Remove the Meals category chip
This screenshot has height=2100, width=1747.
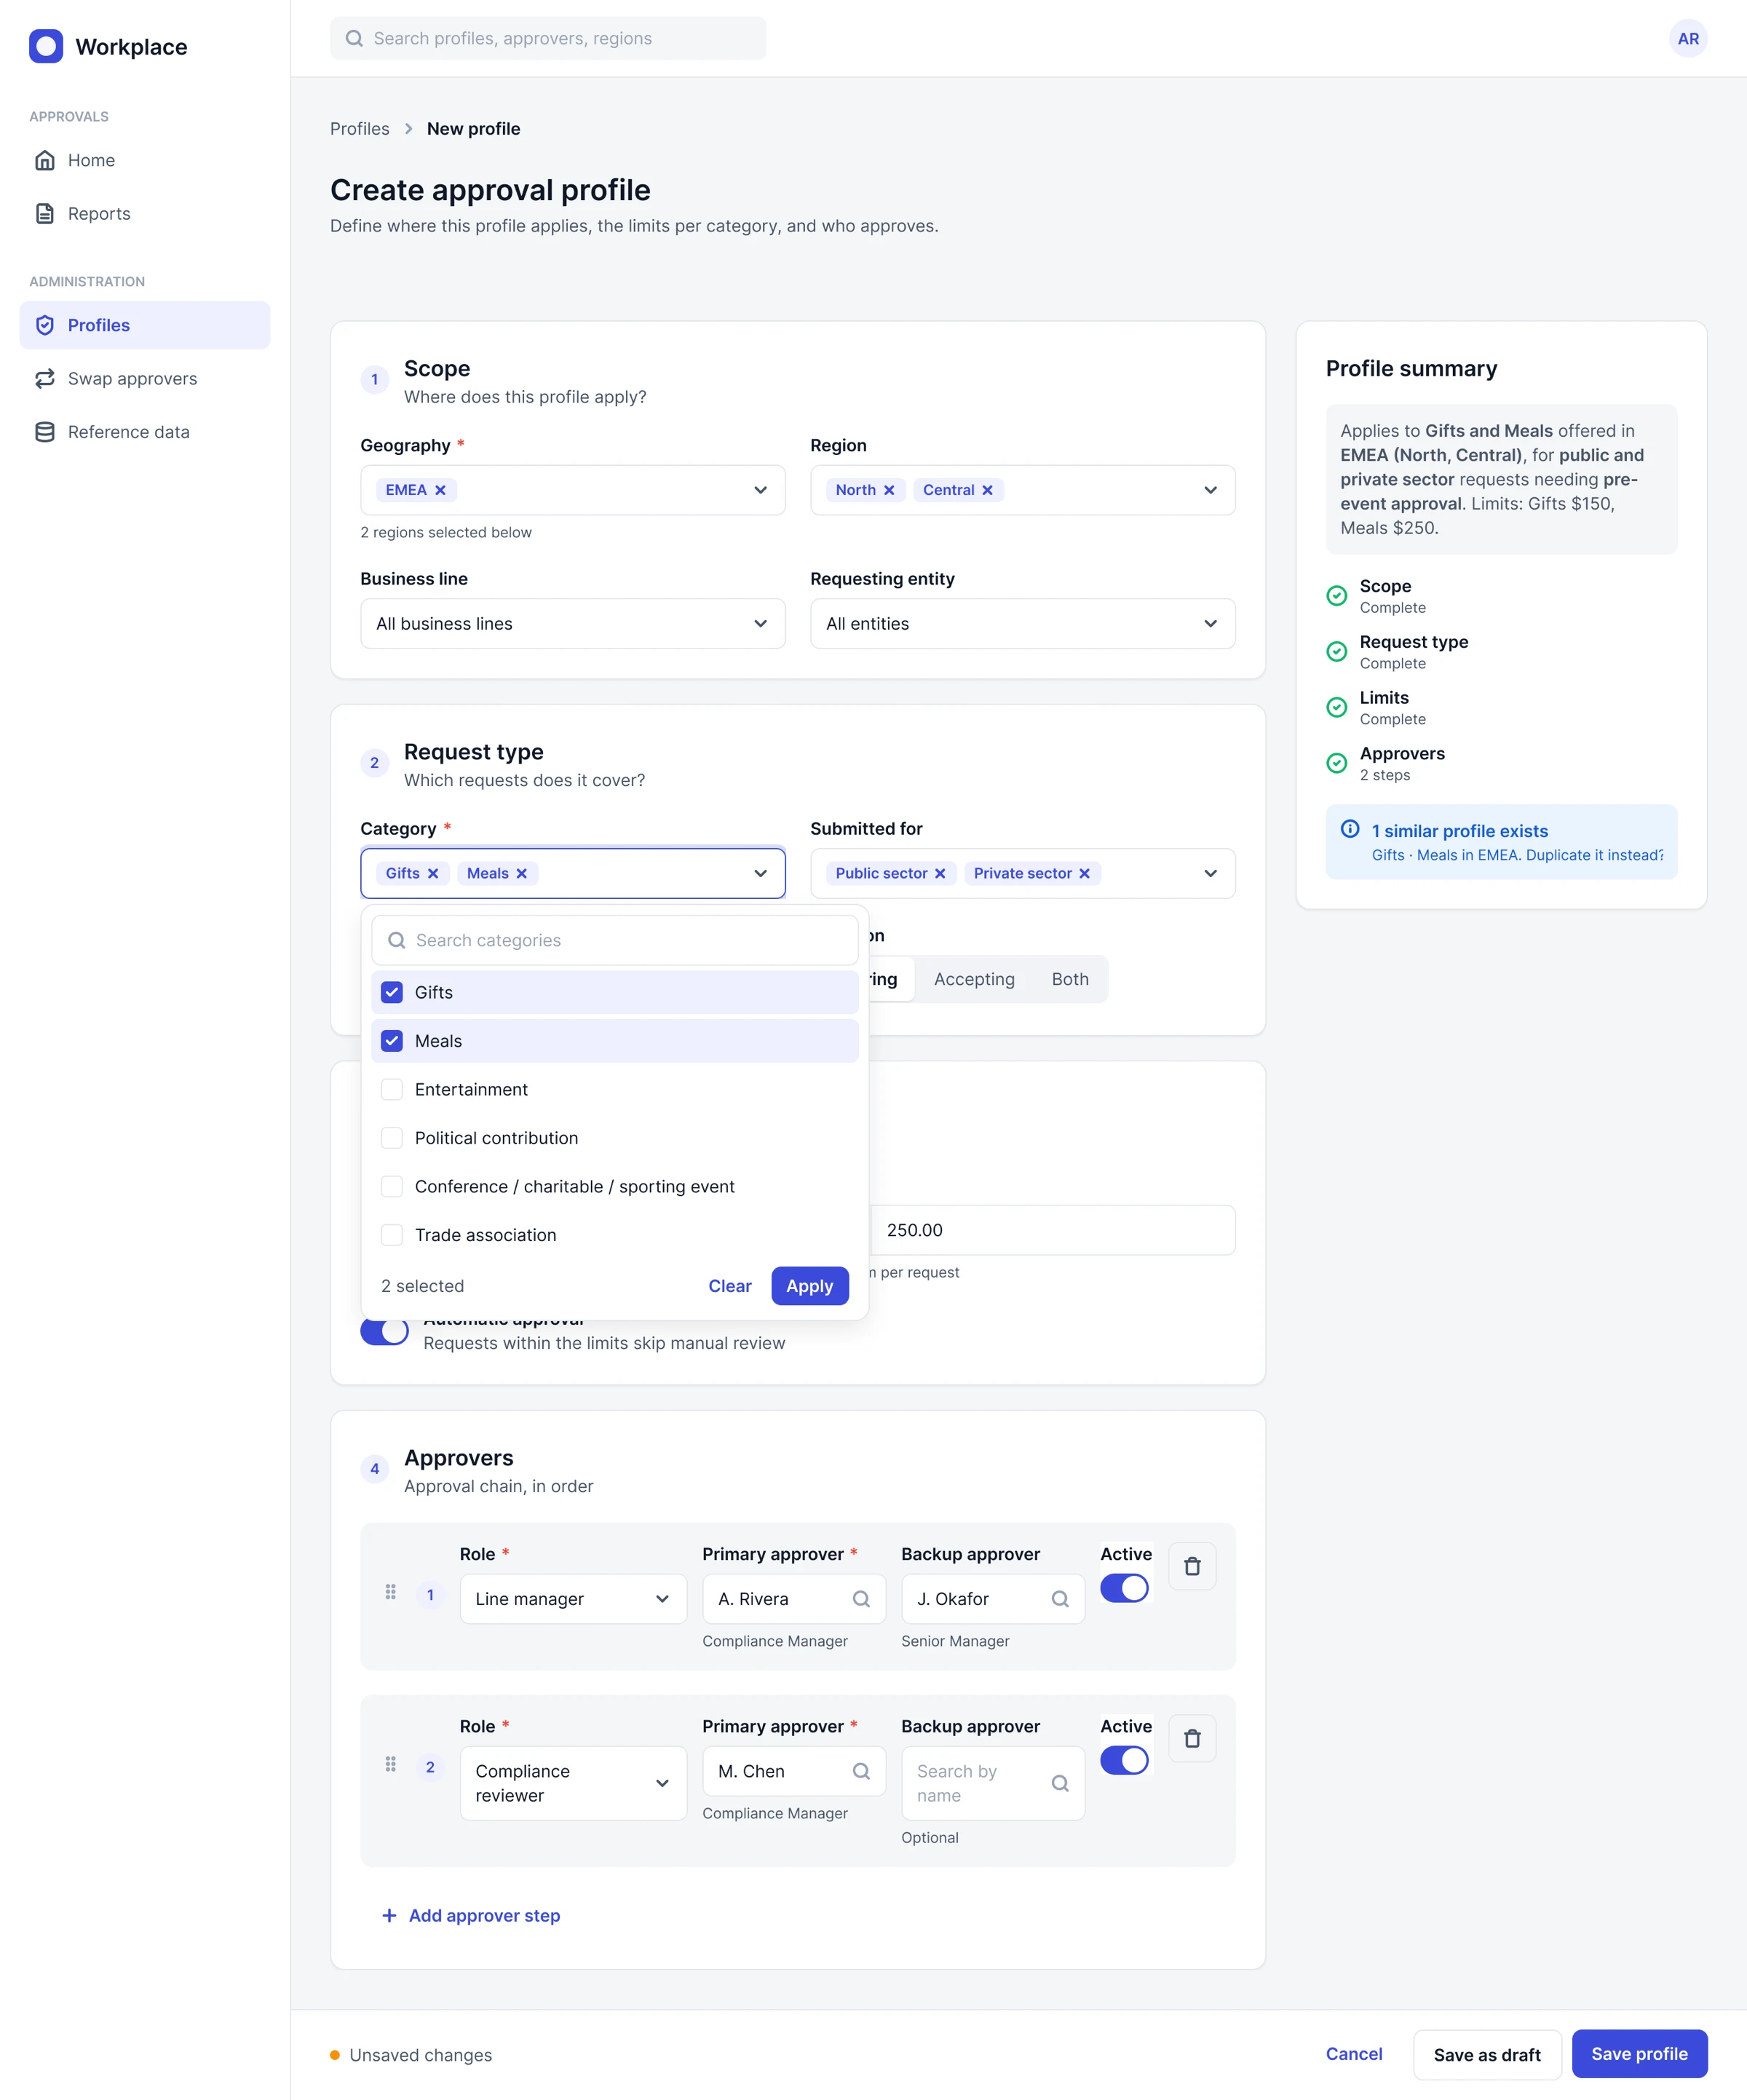click(x=521, y=873)
